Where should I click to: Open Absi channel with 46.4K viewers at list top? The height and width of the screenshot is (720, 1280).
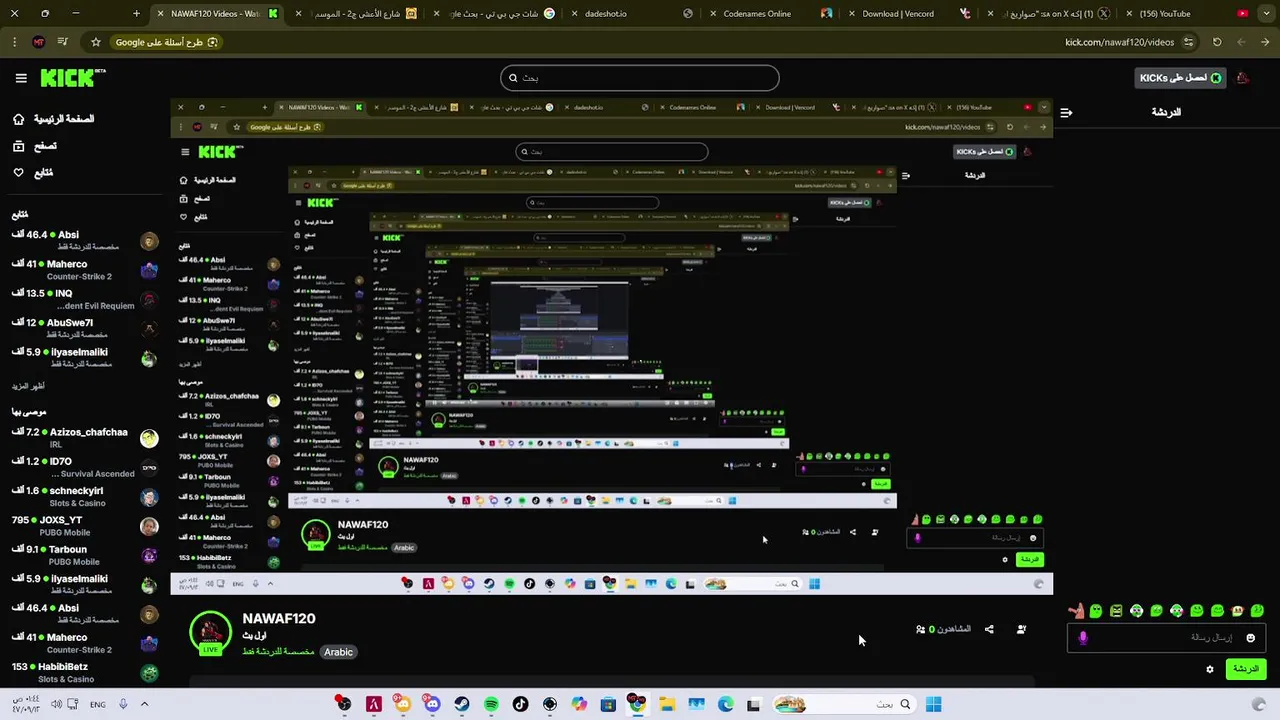coord(84,240)
